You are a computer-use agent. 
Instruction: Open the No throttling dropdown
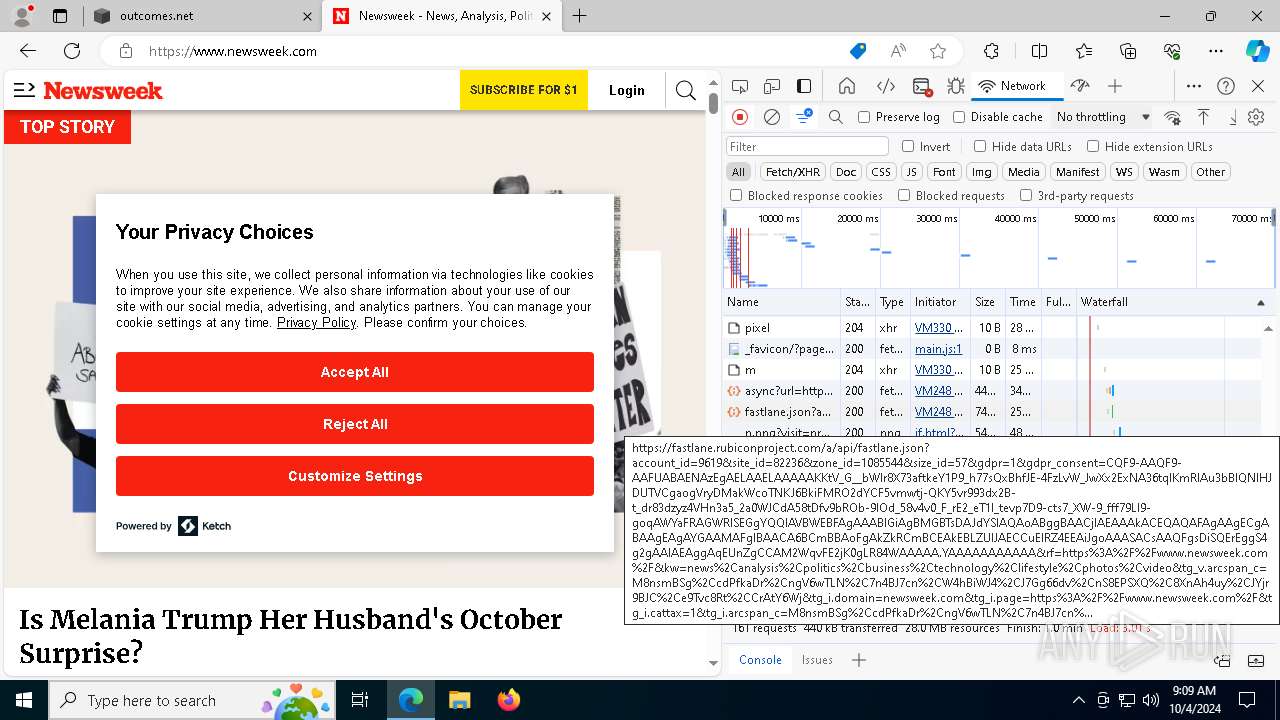tap(1103, 117)
